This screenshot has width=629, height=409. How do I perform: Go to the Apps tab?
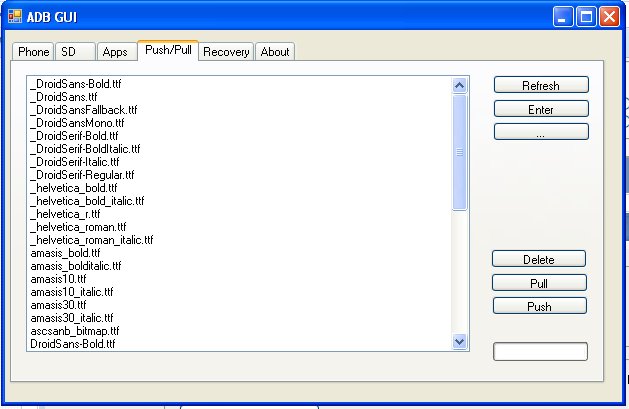[117, 52]
